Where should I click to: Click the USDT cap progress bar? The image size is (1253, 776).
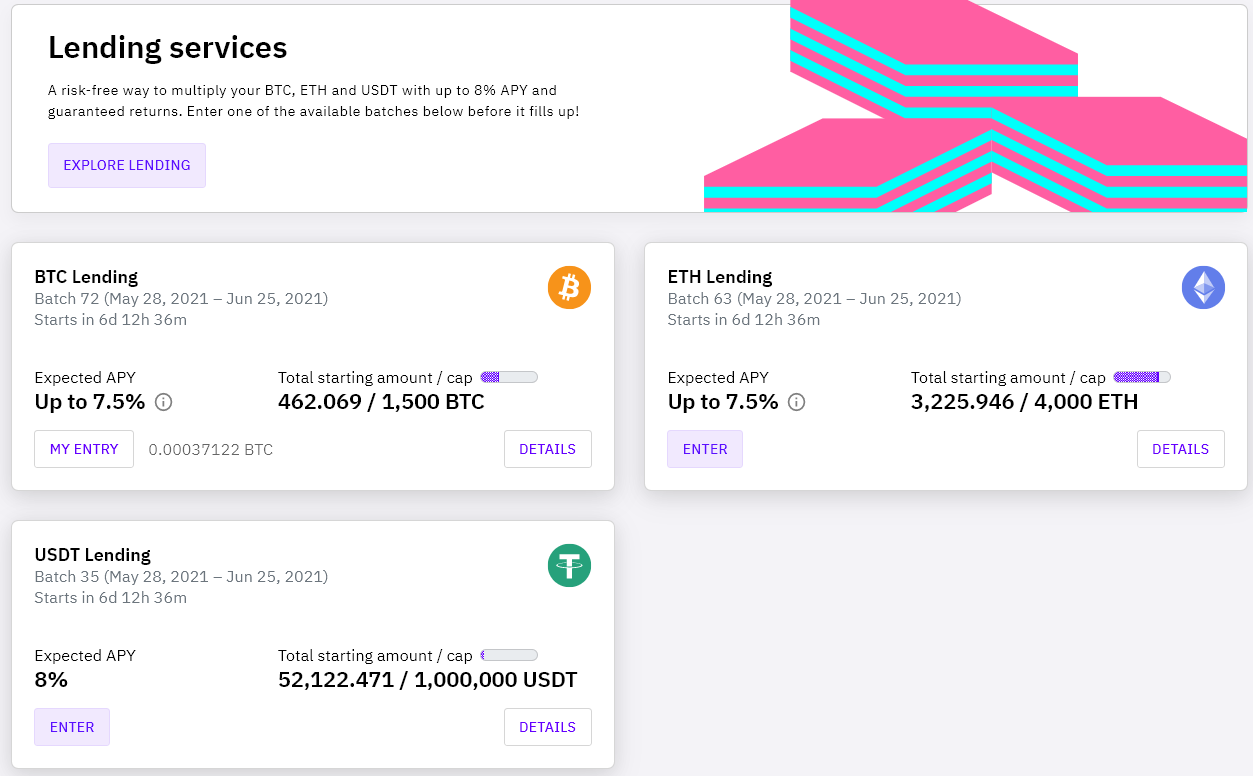(509, 655)
